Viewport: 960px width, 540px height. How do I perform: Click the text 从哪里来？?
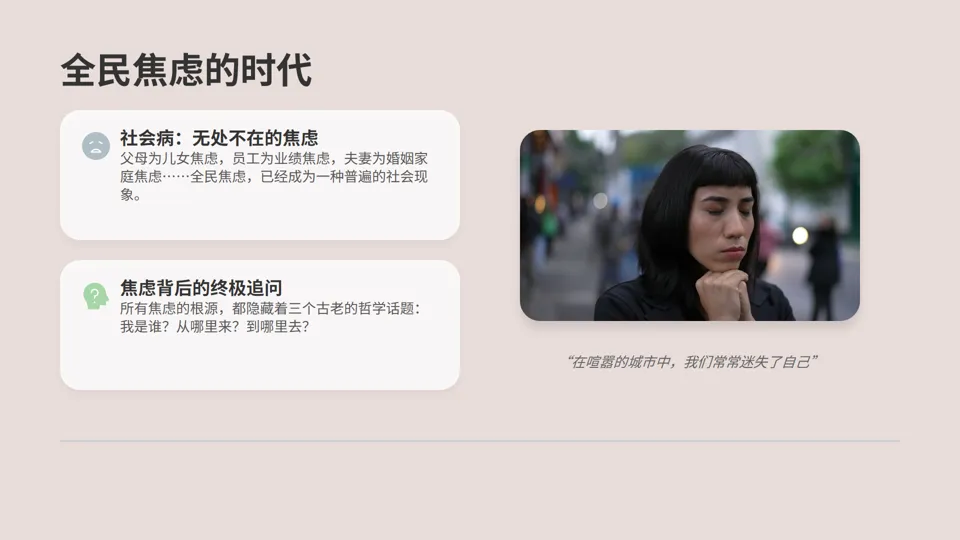(211, 326)
